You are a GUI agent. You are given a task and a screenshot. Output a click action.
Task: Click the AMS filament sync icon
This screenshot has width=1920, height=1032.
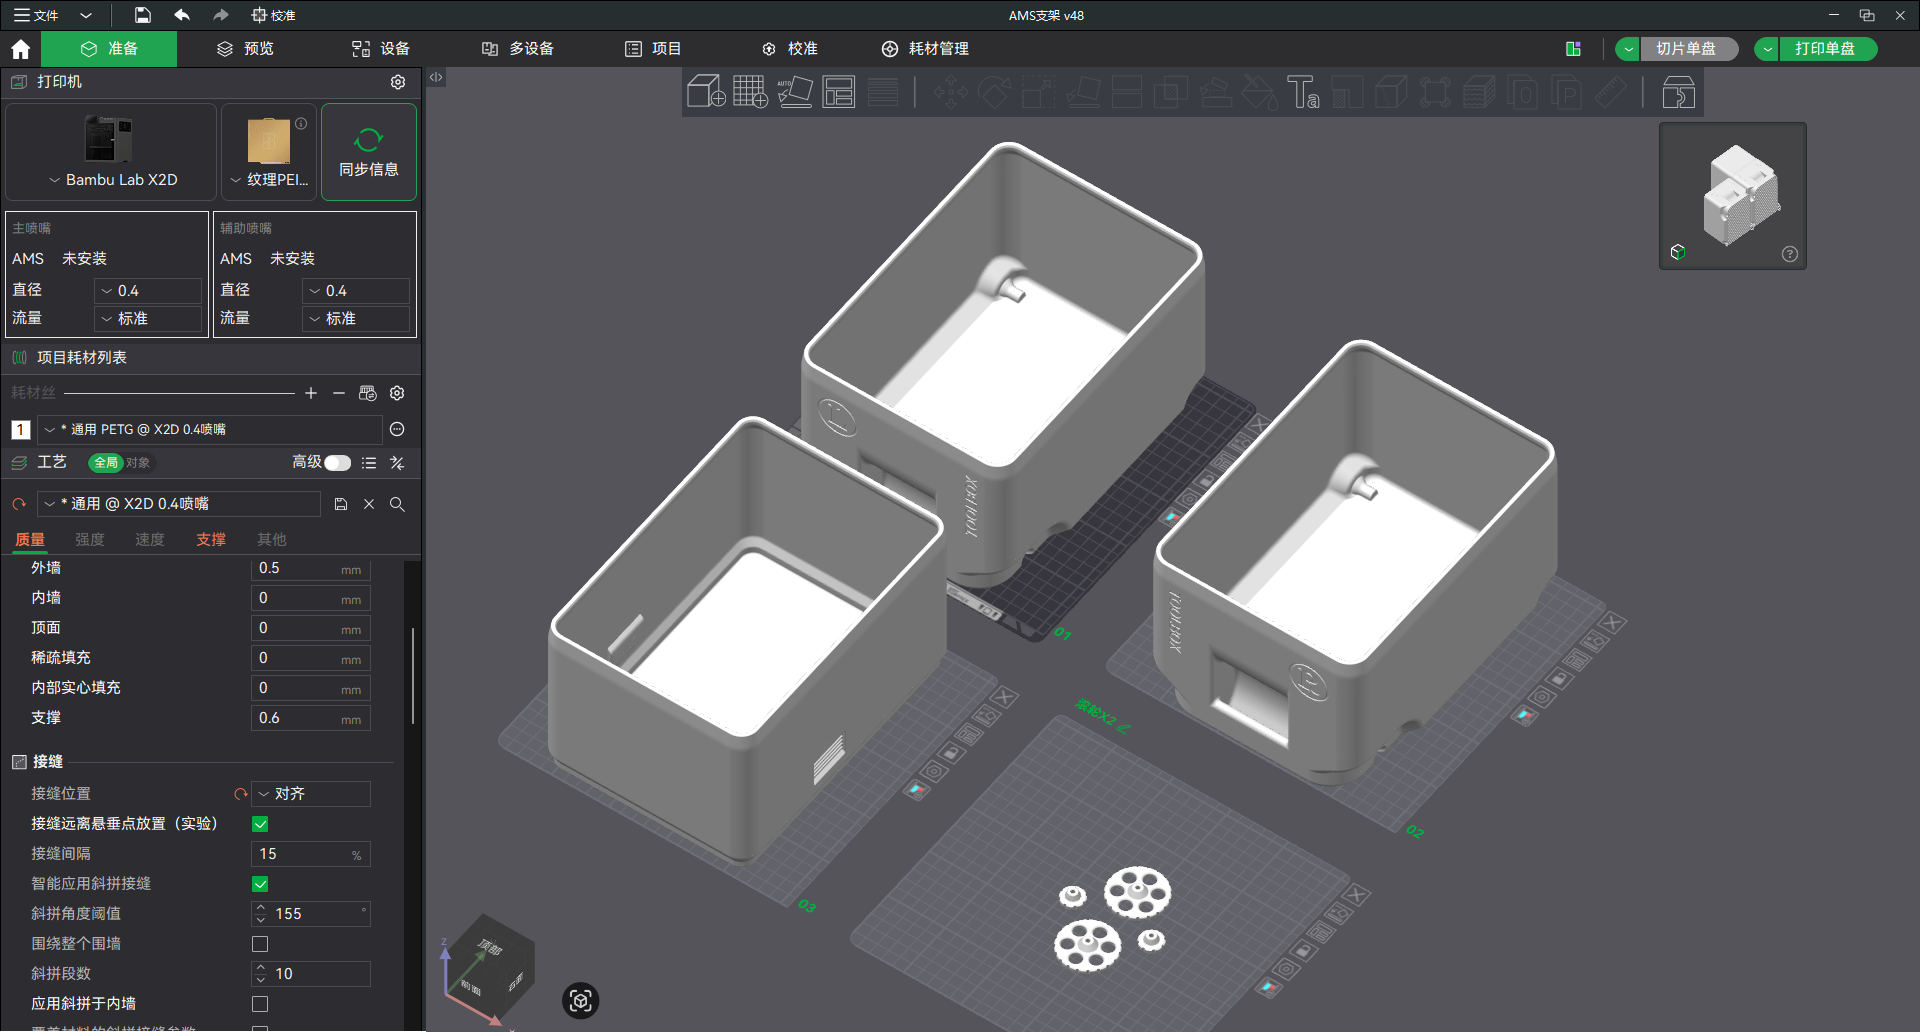[x=367, y=393]
